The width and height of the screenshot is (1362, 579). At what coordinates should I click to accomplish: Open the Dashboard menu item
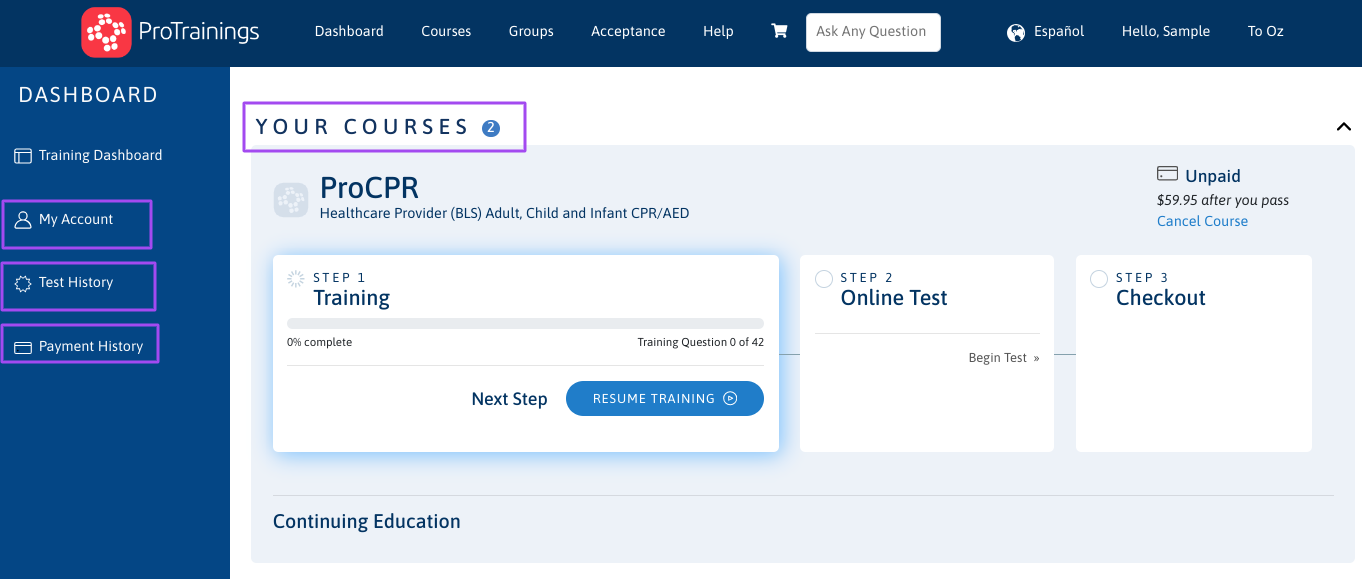(349, 31)
